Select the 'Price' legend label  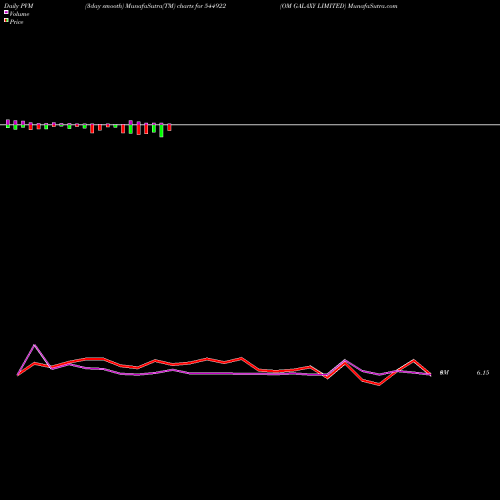(x=16, y=22)
